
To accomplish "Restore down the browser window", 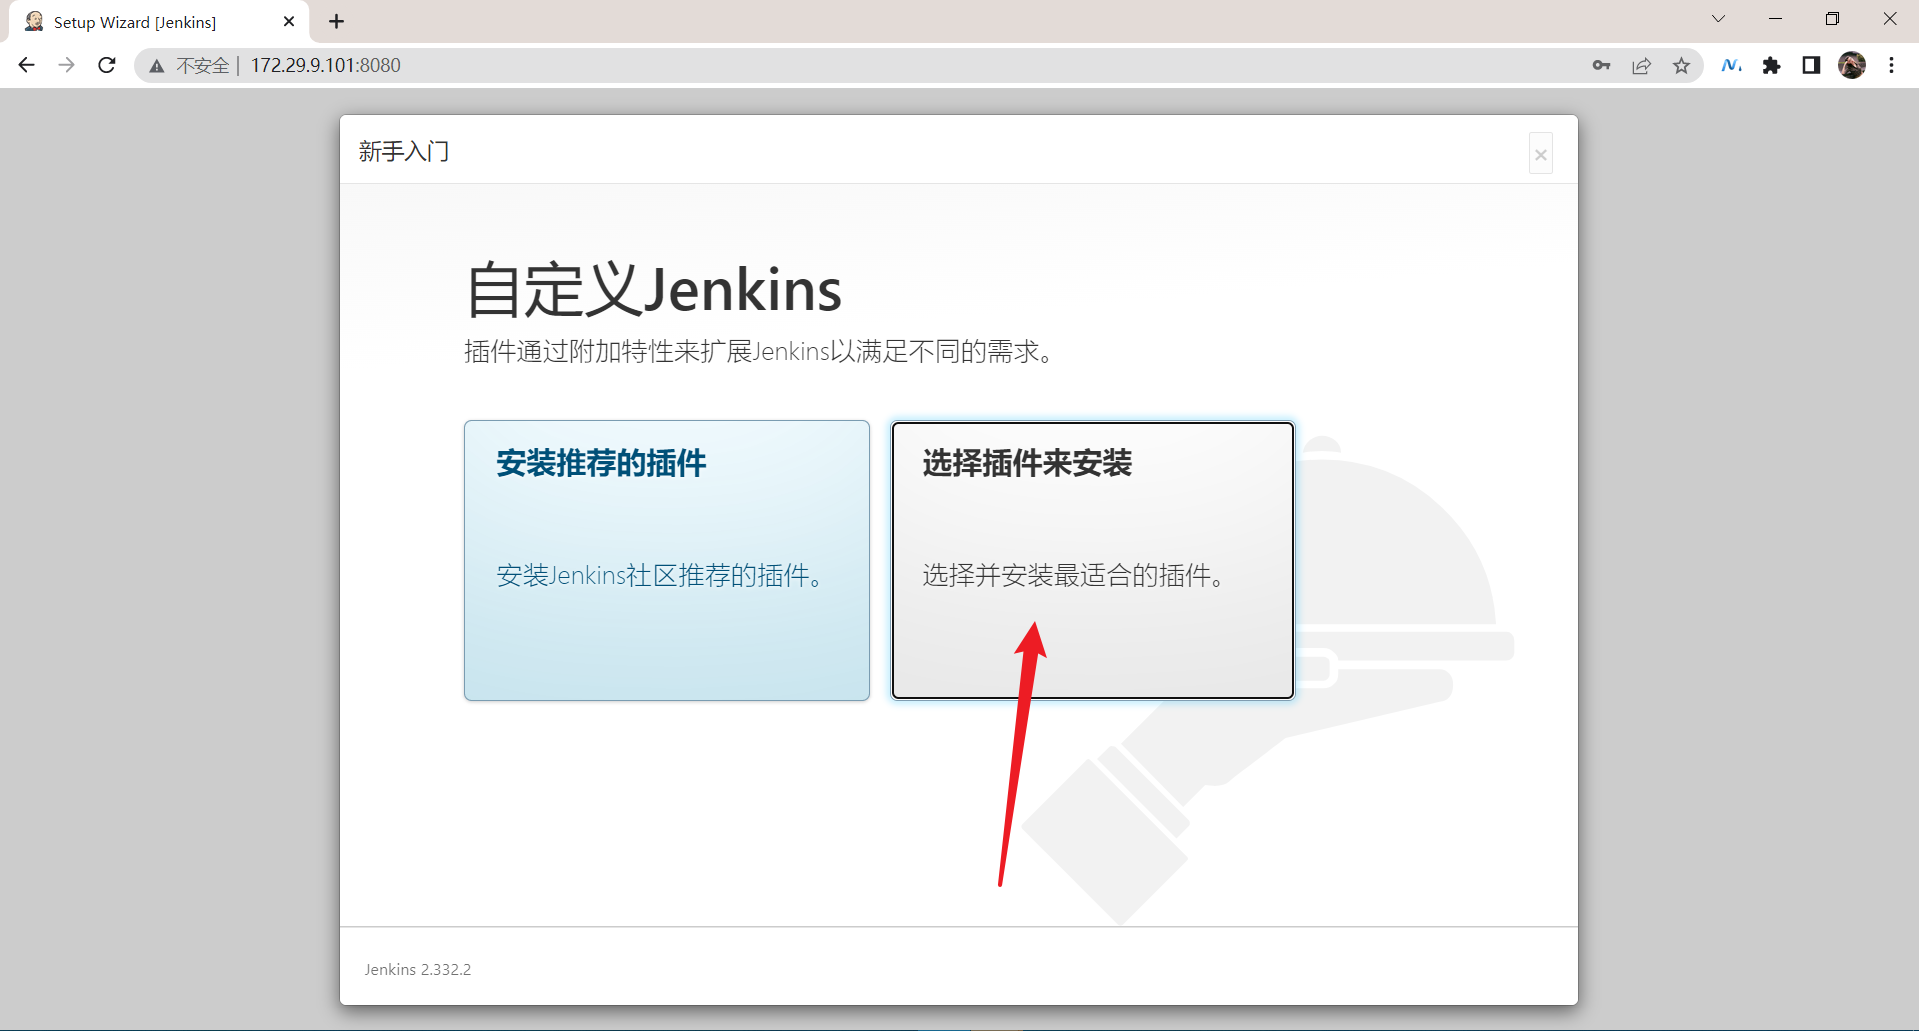I will click(1832, 19).
